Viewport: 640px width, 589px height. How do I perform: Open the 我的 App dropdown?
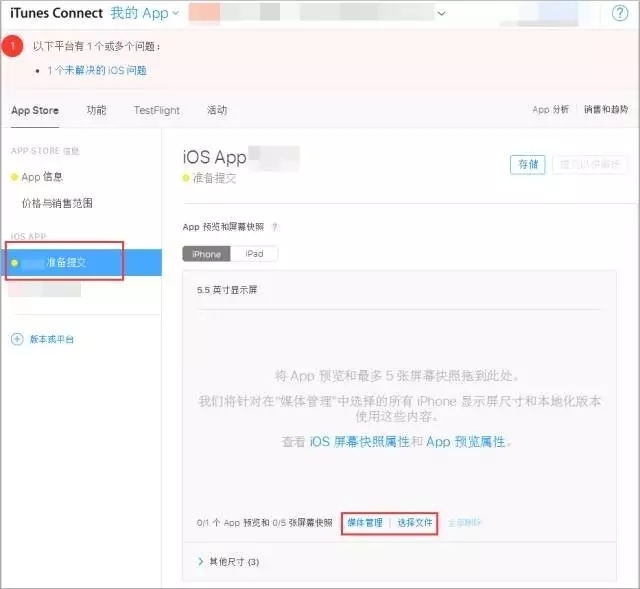pyautogui.click(x=144, y=13)
